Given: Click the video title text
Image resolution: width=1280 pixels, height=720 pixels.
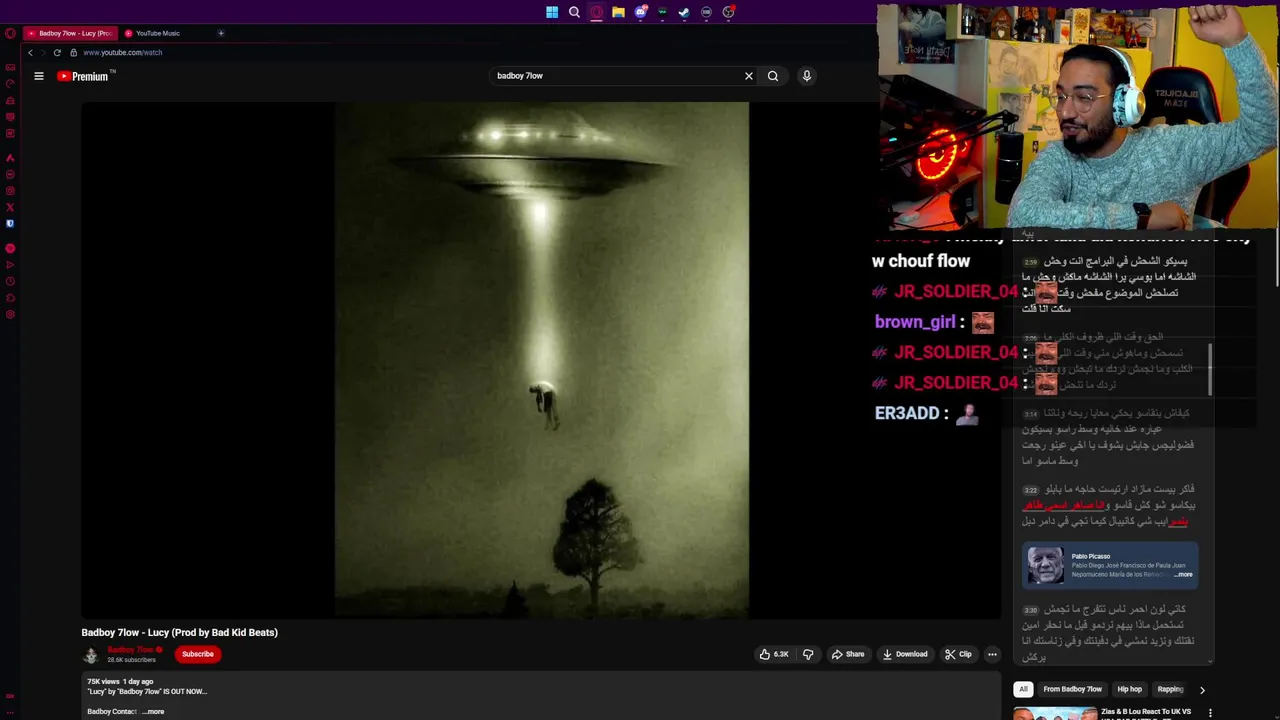Looking at the screenshot, I should [x=179, y=632].
